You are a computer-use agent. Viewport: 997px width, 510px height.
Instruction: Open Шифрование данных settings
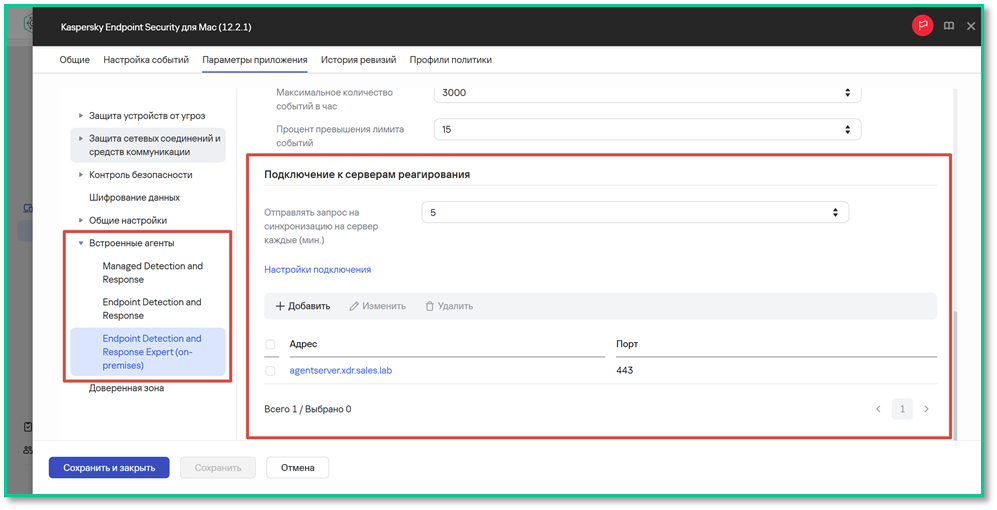(134, 197)
